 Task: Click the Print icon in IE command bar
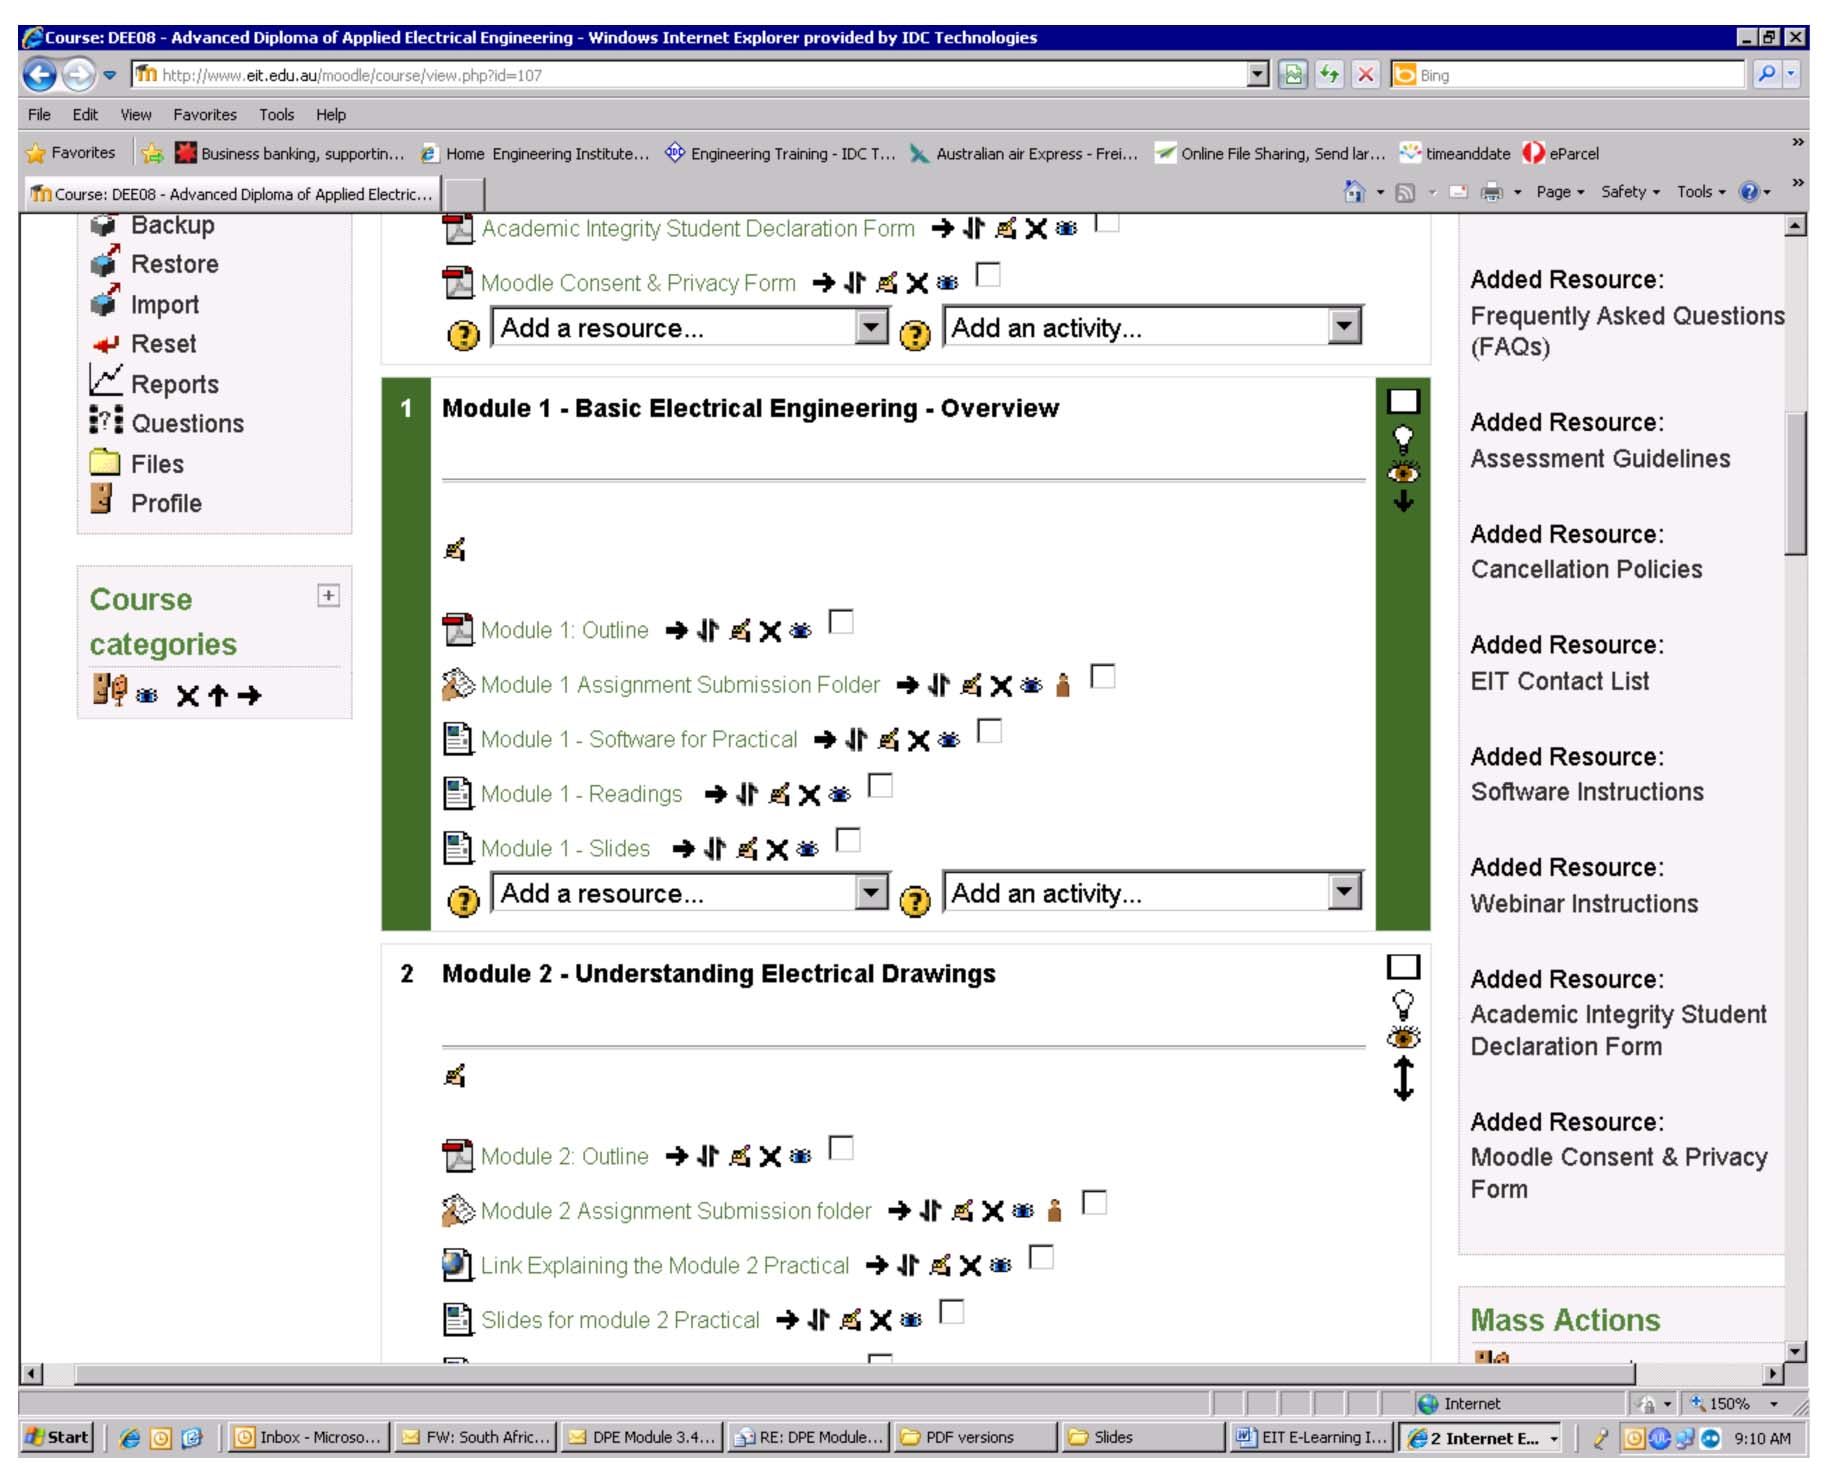coord(1492,192)
